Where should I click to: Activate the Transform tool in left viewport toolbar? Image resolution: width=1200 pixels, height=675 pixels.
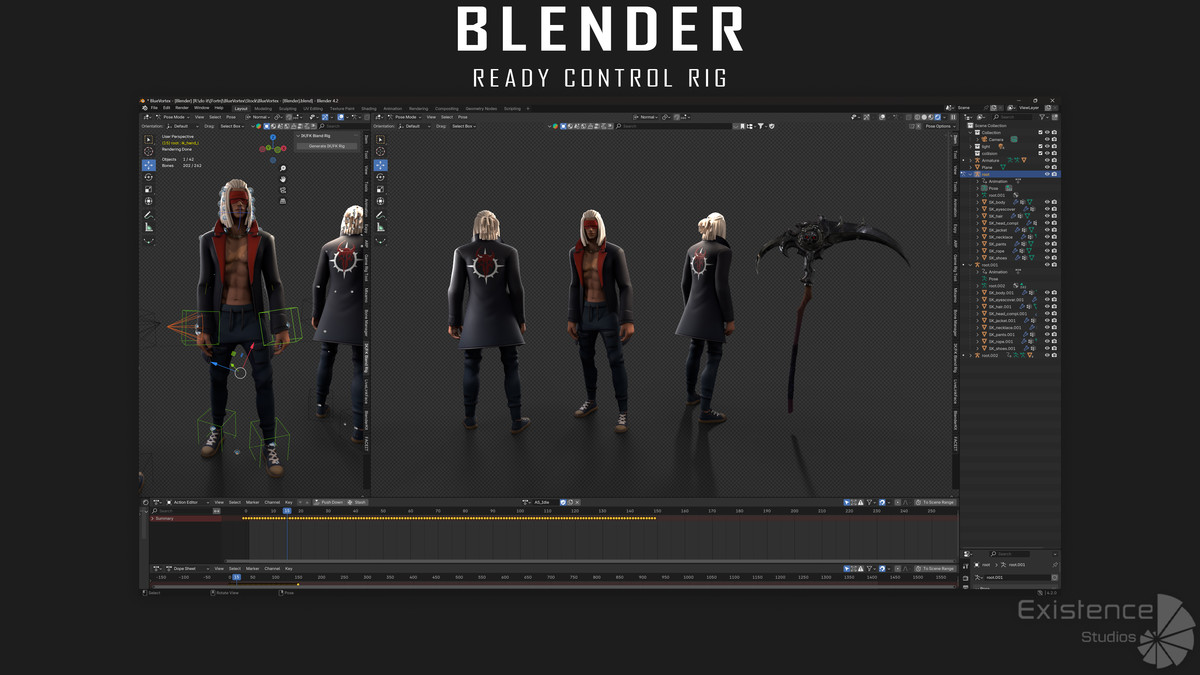(x=149, y=201)
